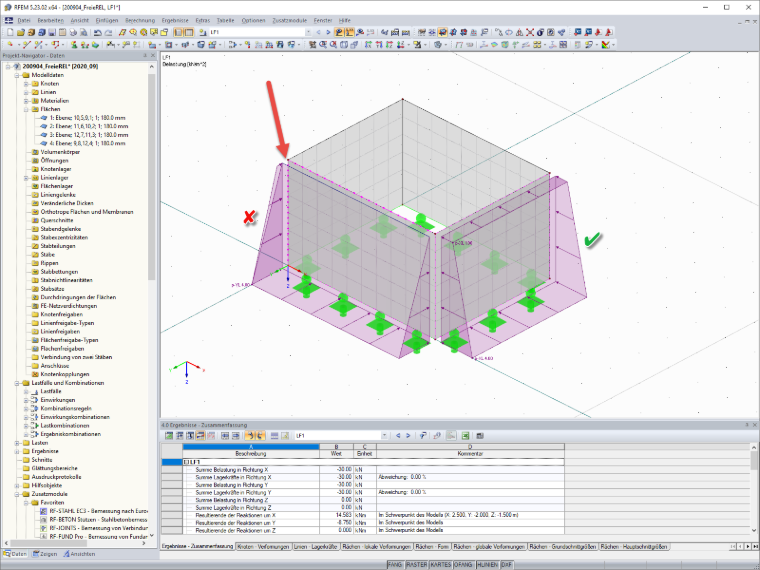Screen dimensions: 760x570
Task: Click the undo arrow icon
Action: pos(97,32)
